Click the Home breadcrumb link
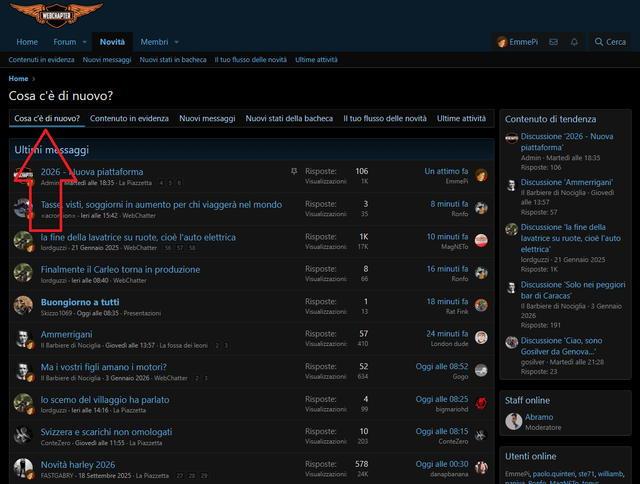Screen dimensions: 640x484 coord(18,78)
